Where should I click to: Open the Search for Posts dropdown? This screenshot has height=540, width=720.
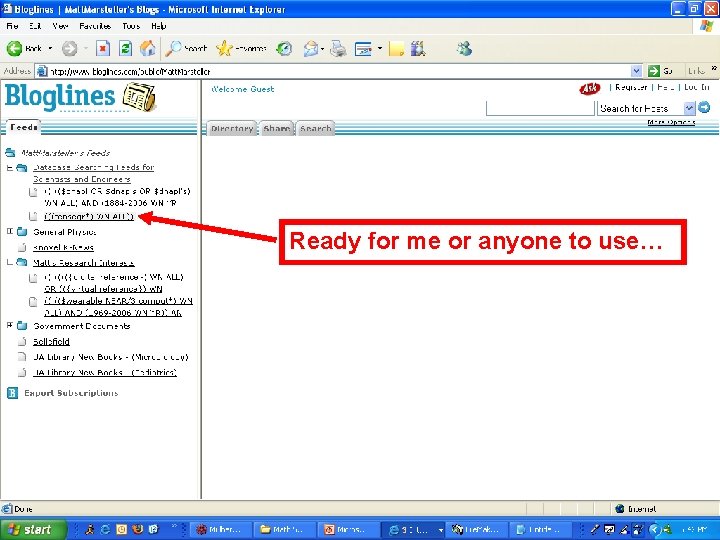[x=689, y=108]
